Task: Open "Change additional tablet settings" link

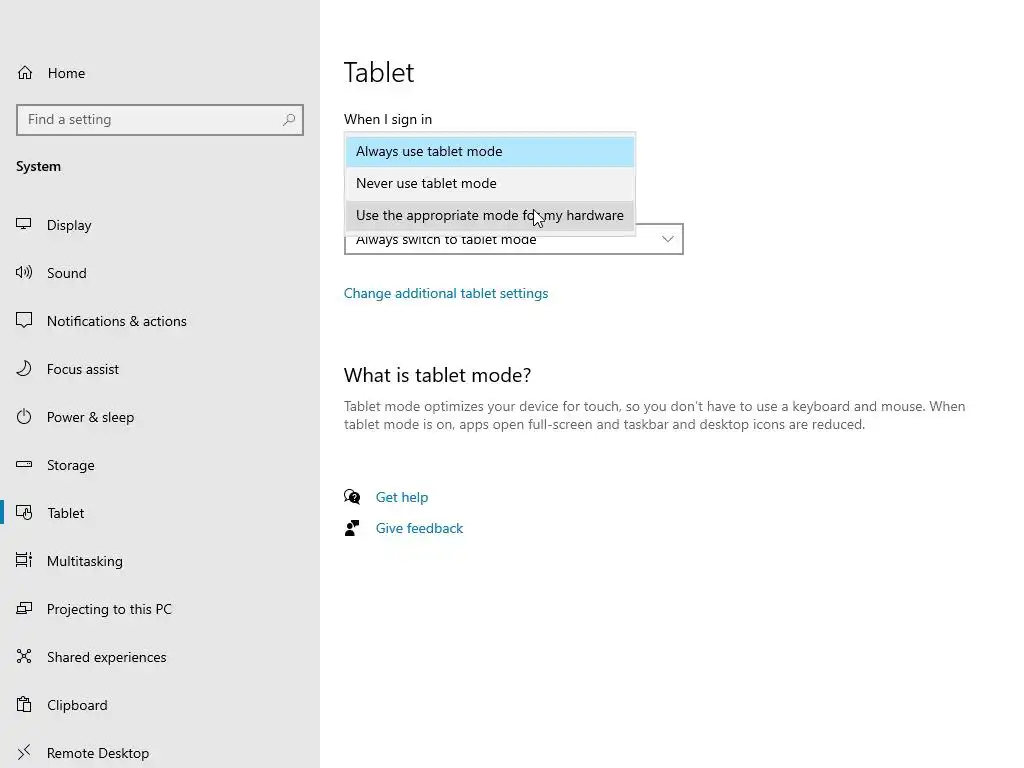Action: (446, 294)
